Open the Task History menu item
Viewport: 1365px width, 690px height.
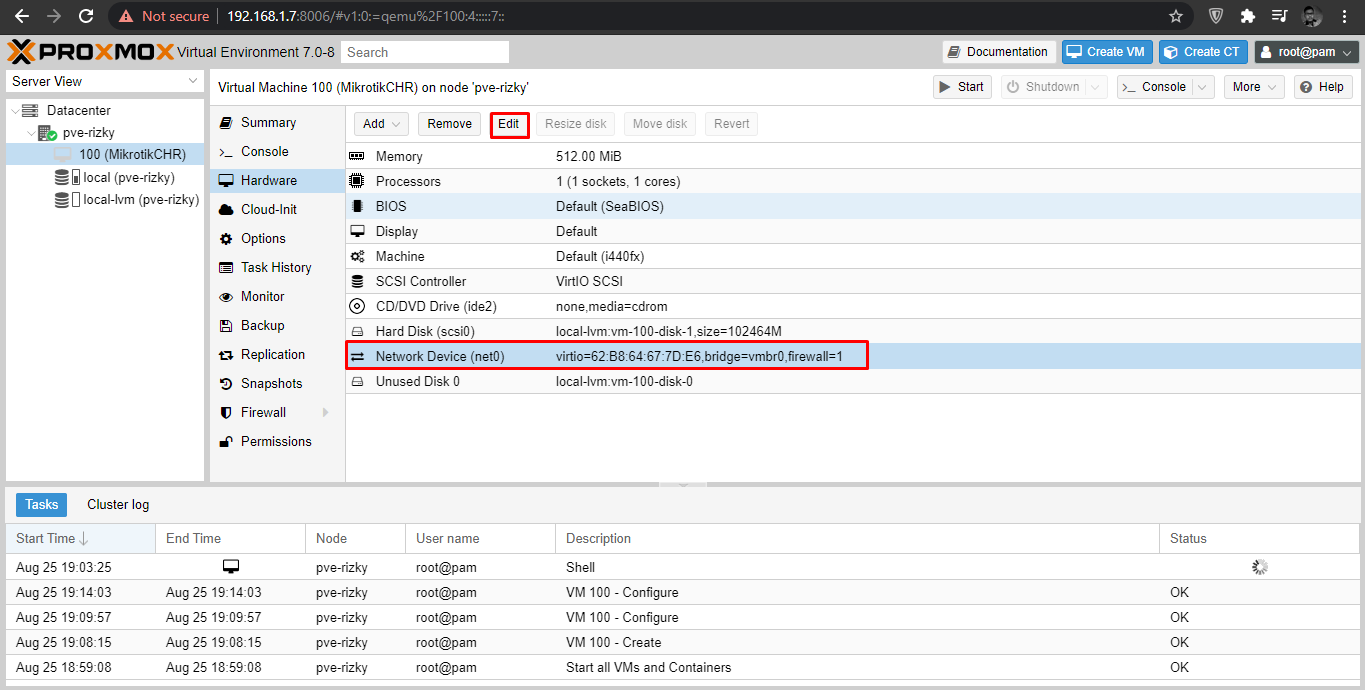(277, 268)
